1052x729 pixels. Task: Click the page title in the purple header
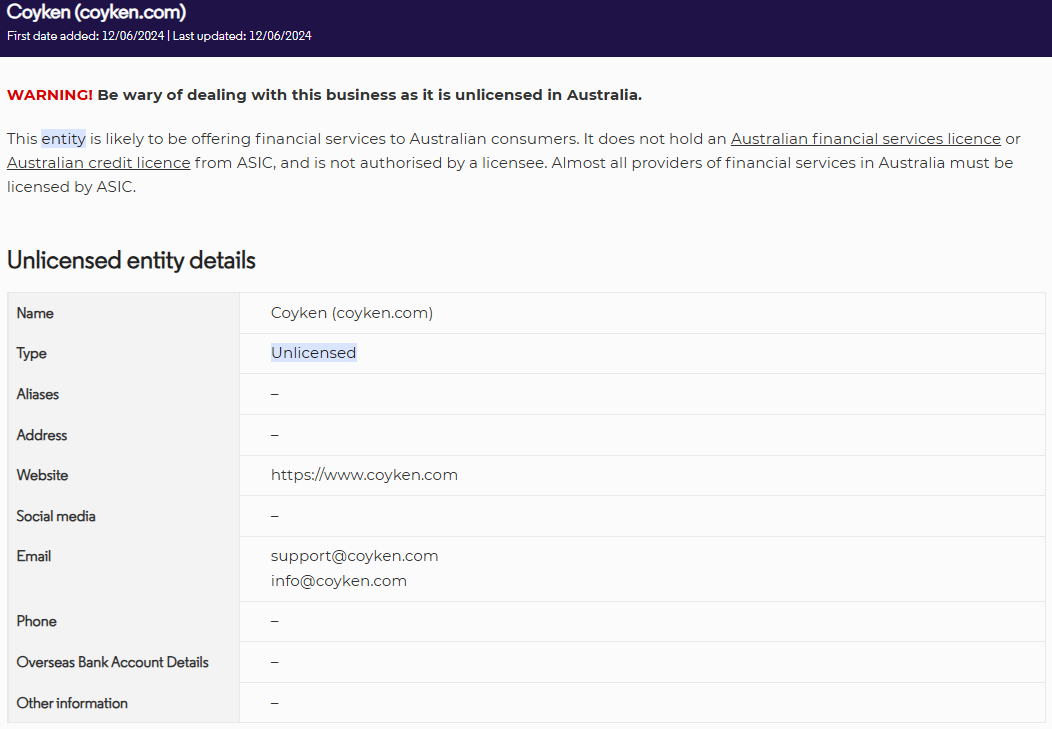(x=96, y=13)
